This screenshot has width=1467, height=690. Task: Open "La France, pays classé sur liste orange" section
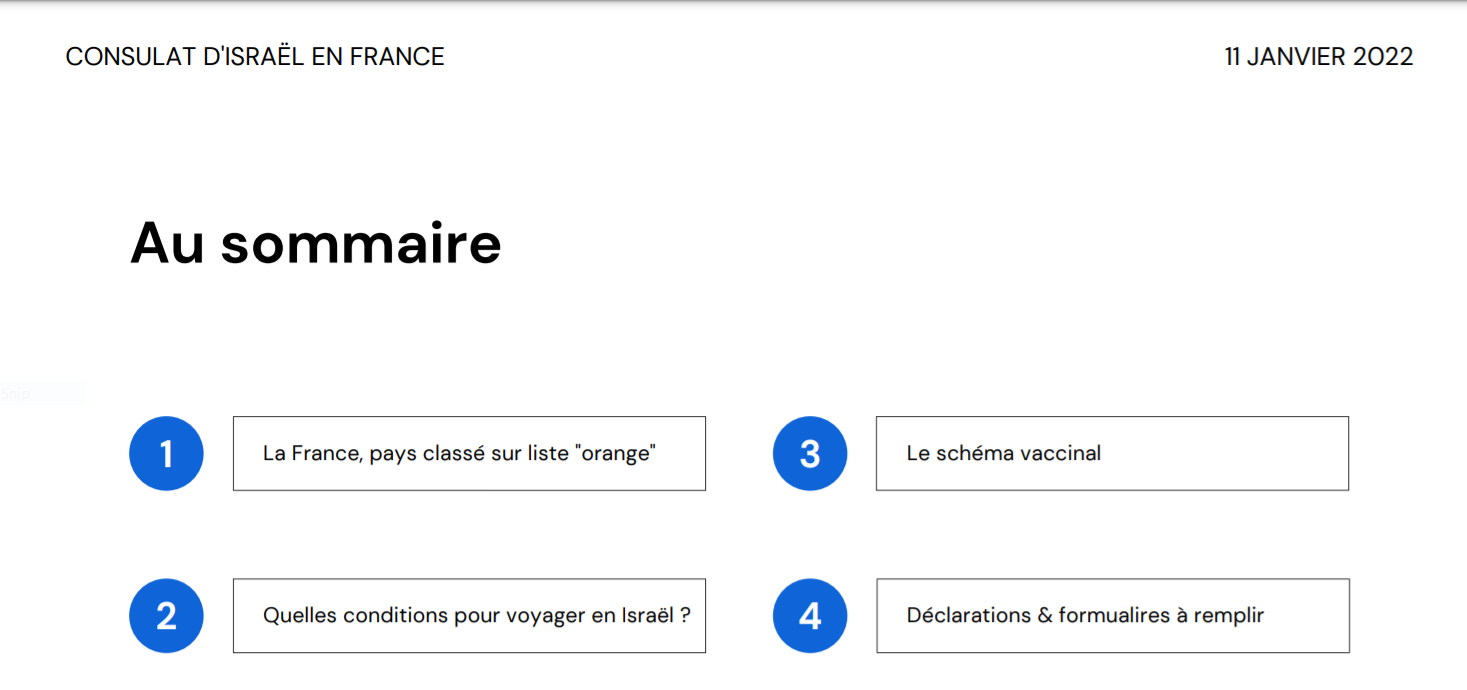[x=469, y=453]
